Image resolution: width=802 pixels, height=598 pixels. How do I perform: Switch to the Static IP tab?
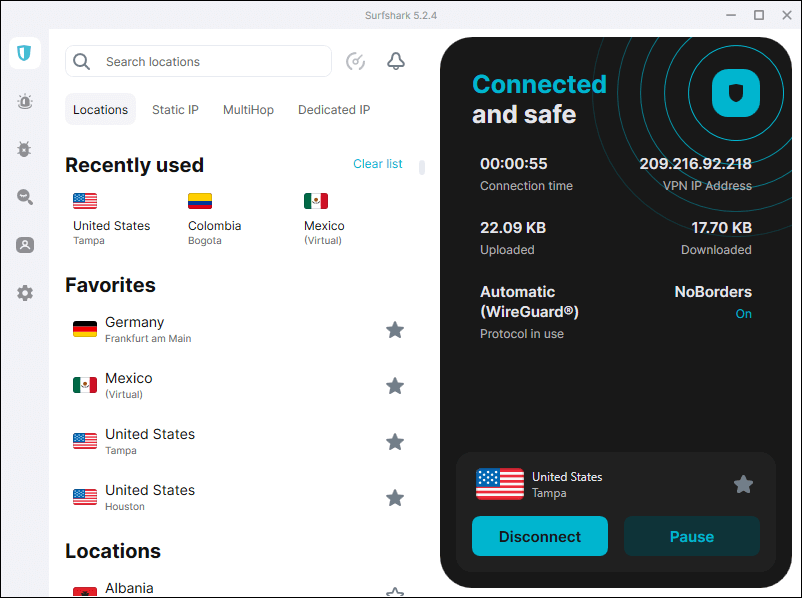coord(175,109)
